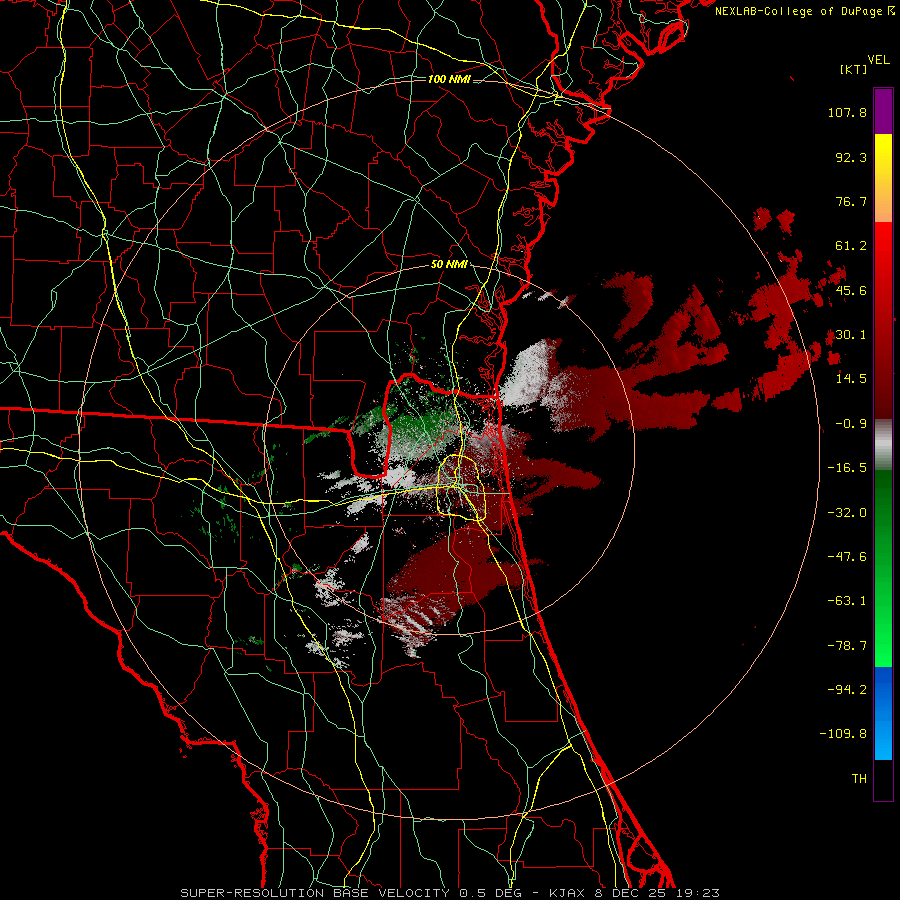Click the 45.6 velocity scale value
Viewport: 900px width, 900px height.
851,290
